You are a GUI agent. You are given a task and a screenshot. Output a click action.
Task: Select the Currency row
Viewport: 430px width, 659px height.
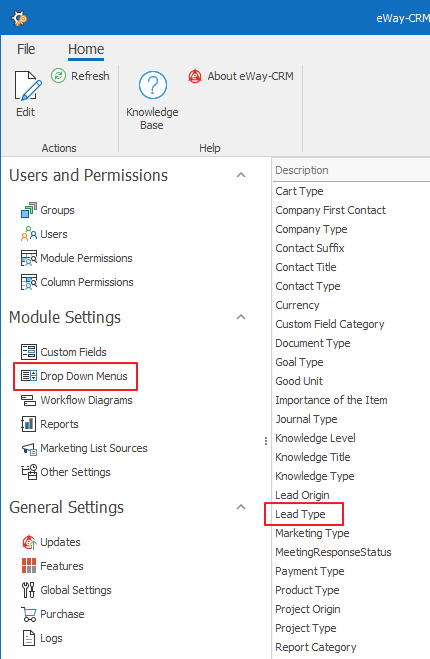[351, 305]
